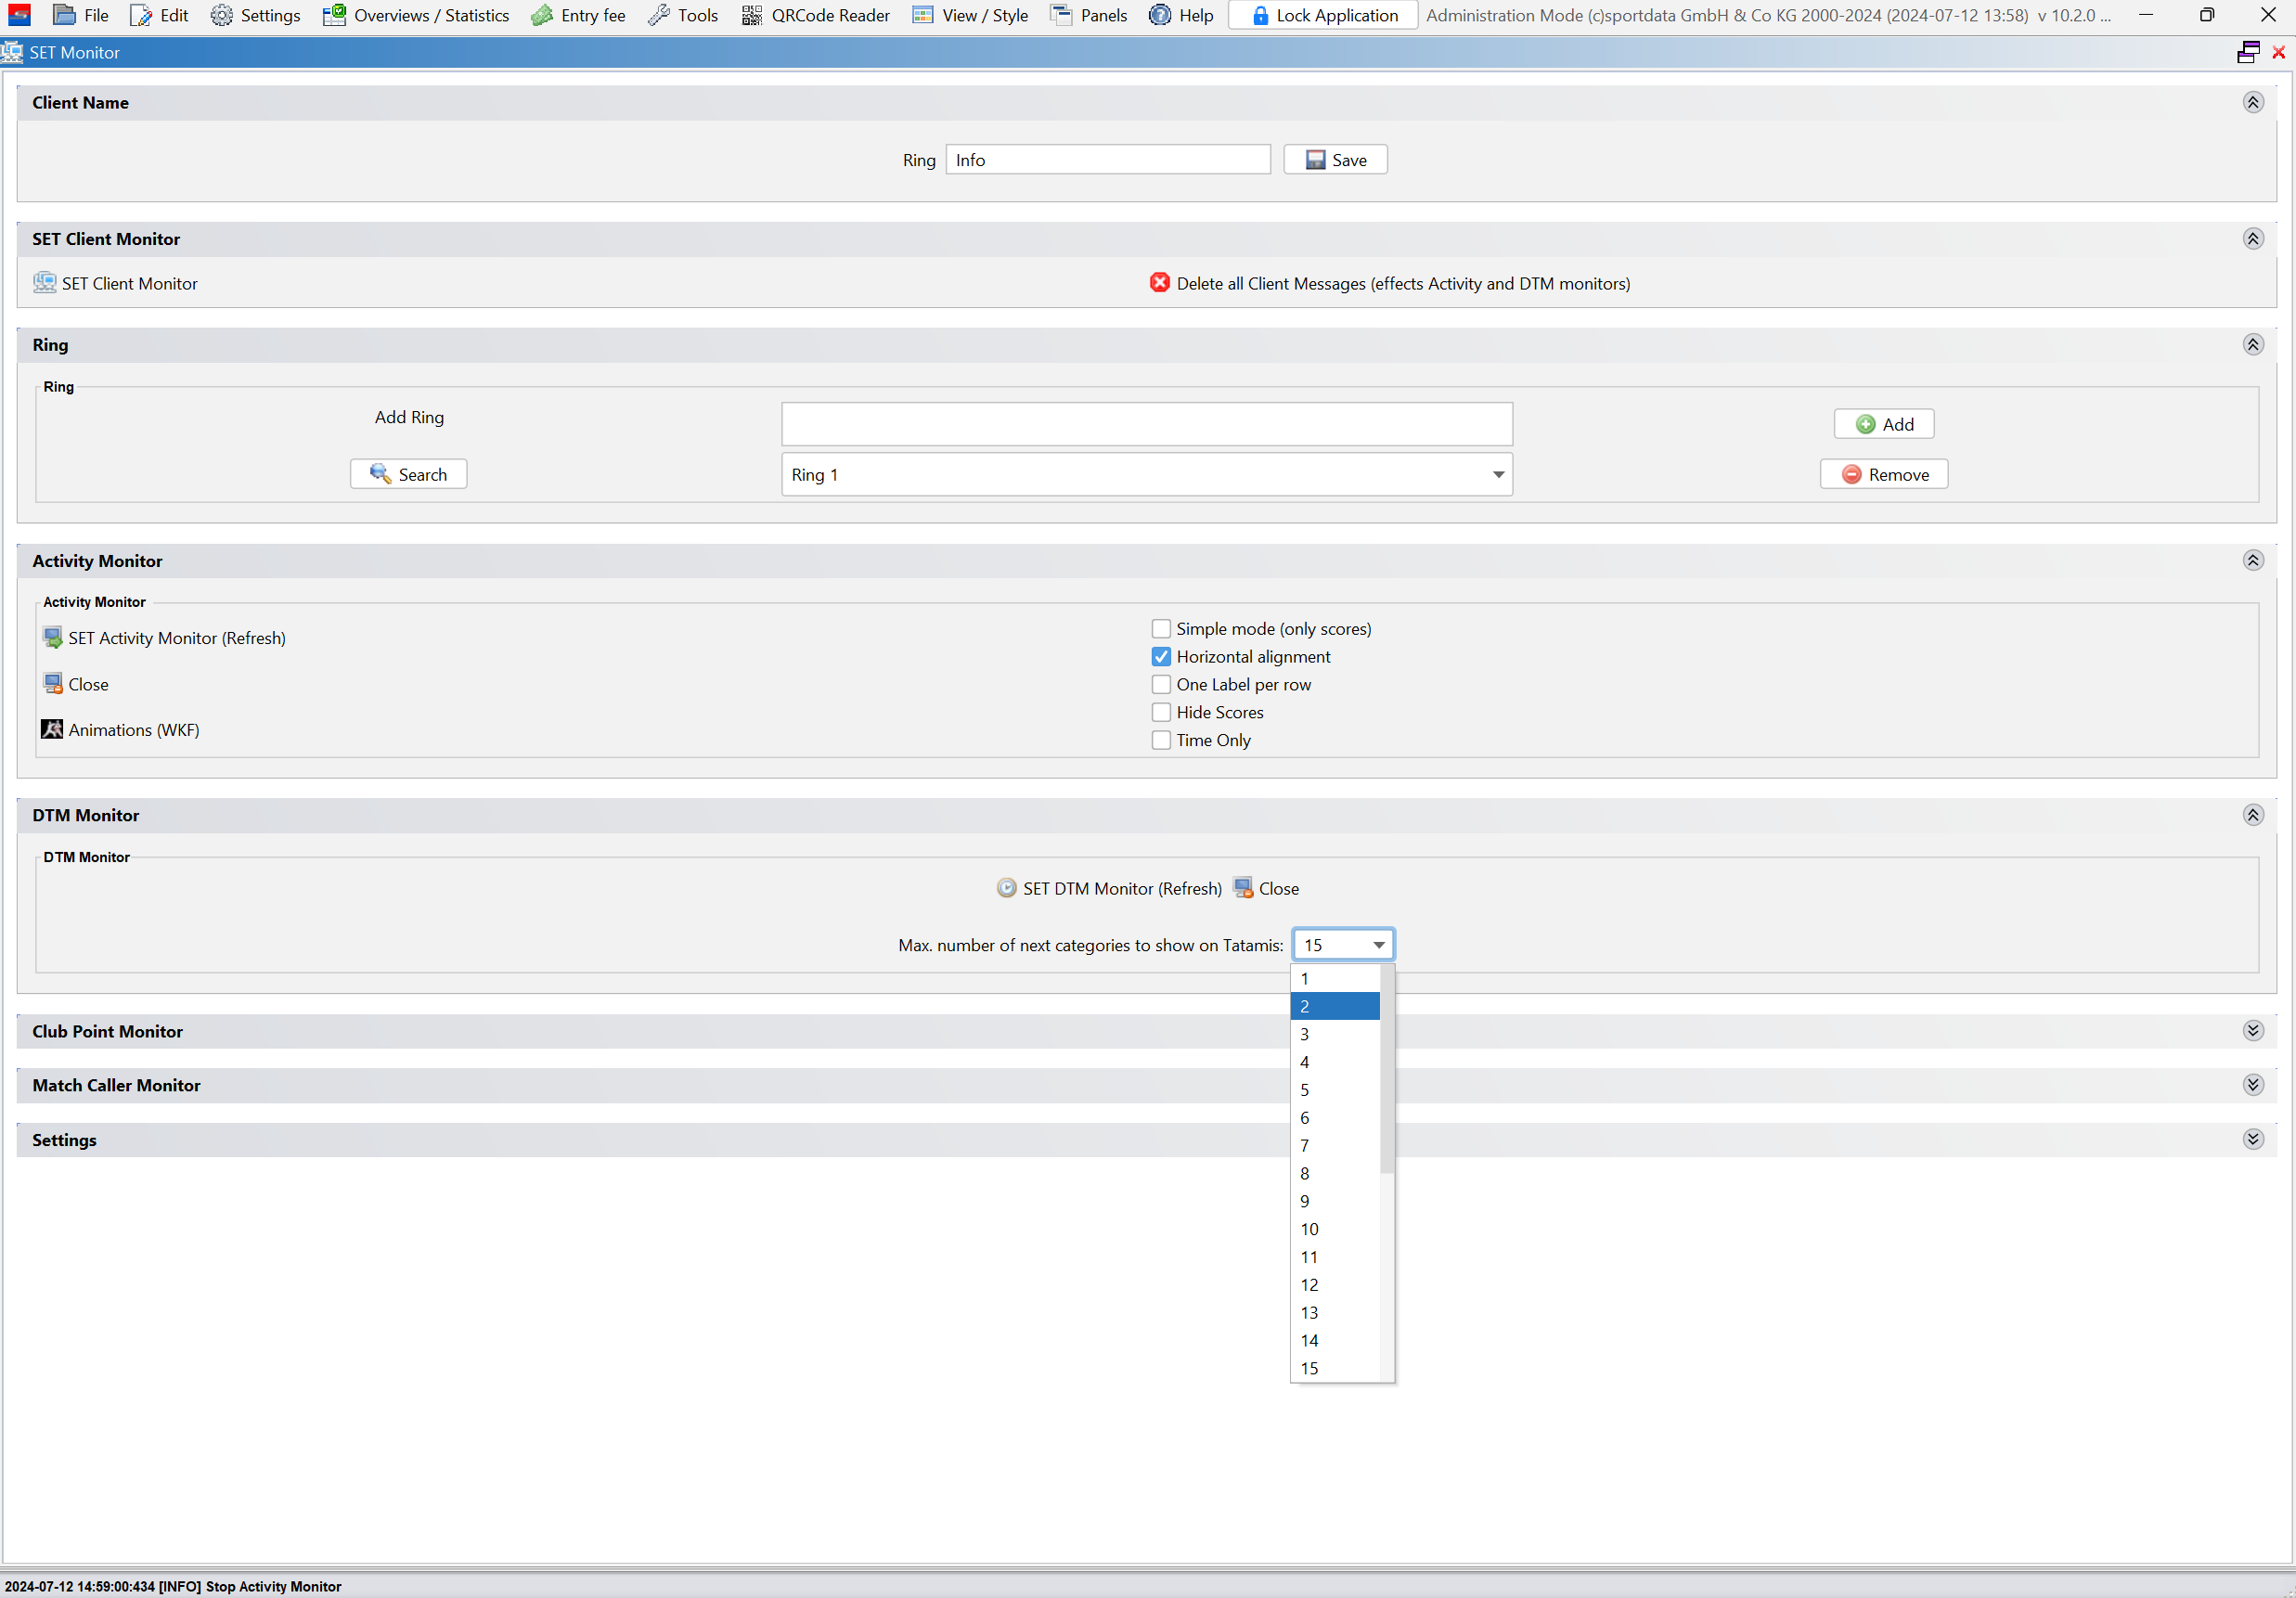Open Animations (WKF) link
The height and width of the screenshot is (1598, 2296).
134,730
